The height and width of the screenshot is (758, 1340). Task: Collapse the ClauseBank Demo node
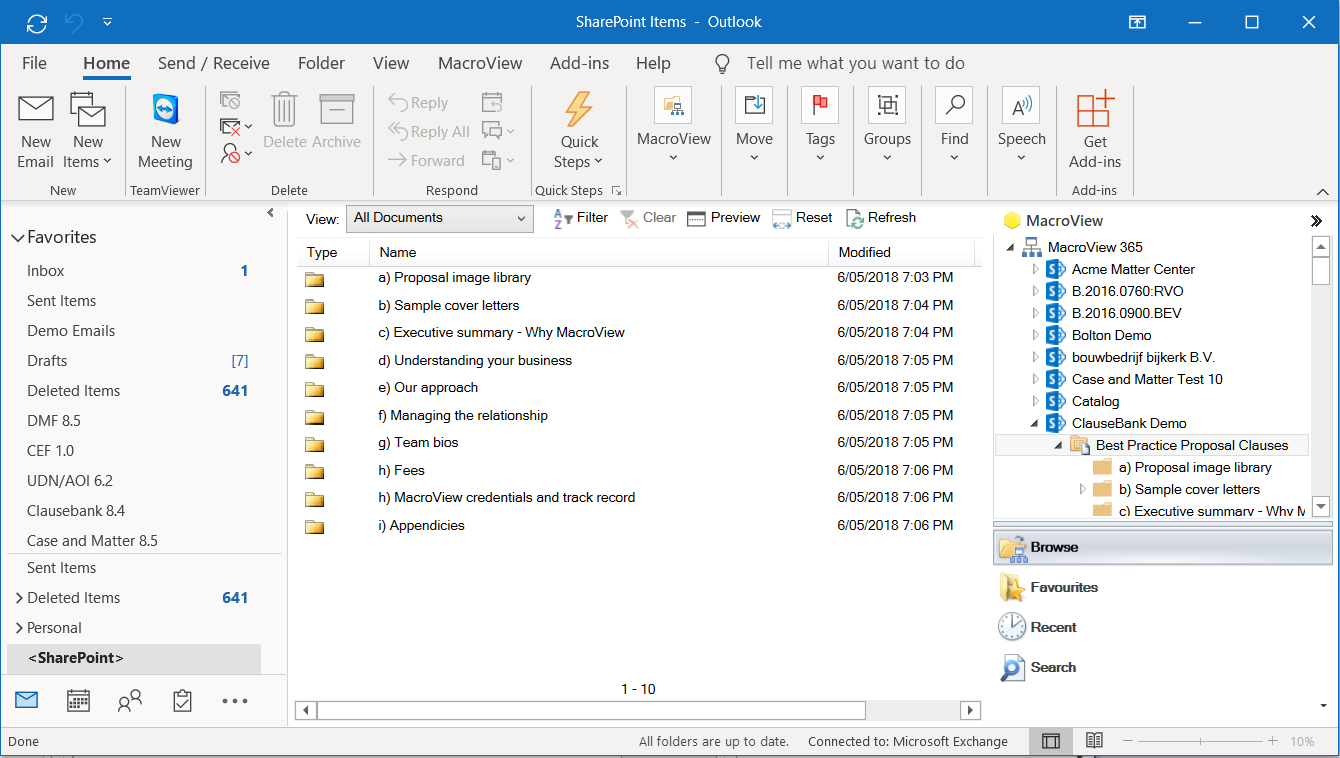click(x=1035, y=423)
